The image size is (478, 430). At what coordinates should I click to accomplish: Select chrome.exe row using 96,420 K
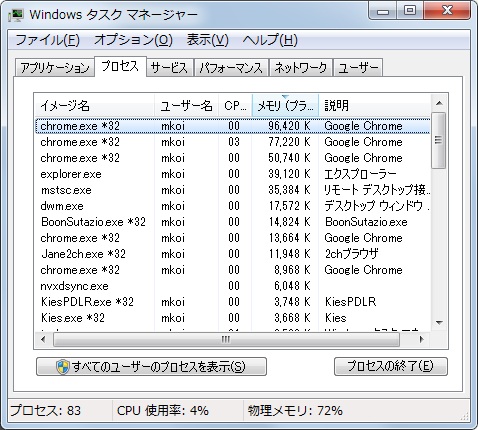click(x=233, y=126)
